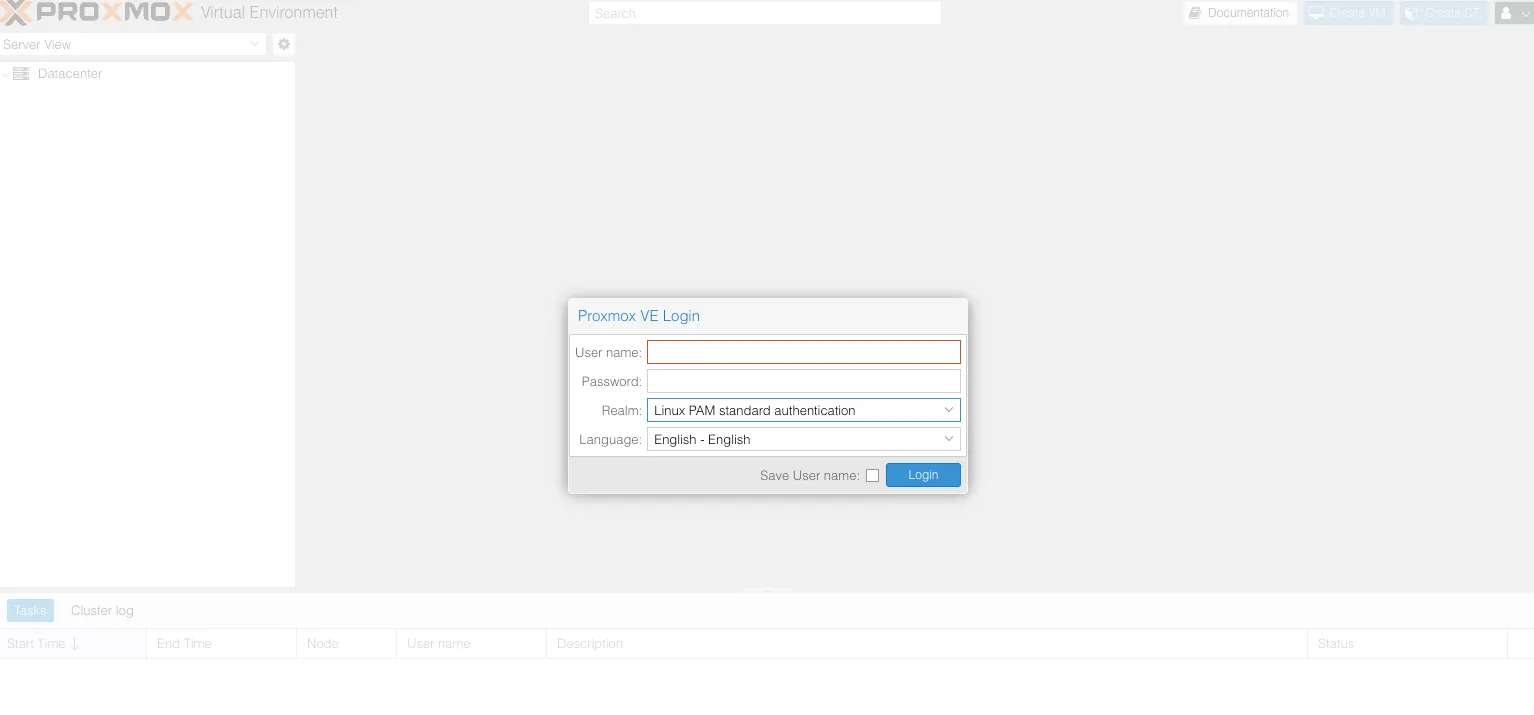Open the Language dropdown

coord(948,439)
